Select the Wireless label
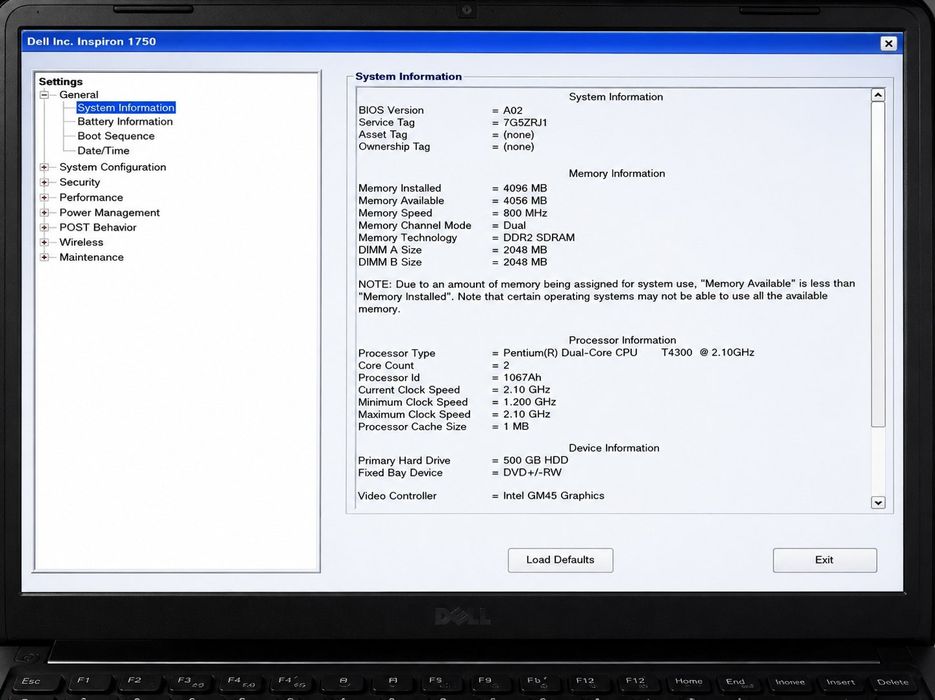The width and height of the screenshot is (935, 700). (81, 242)
